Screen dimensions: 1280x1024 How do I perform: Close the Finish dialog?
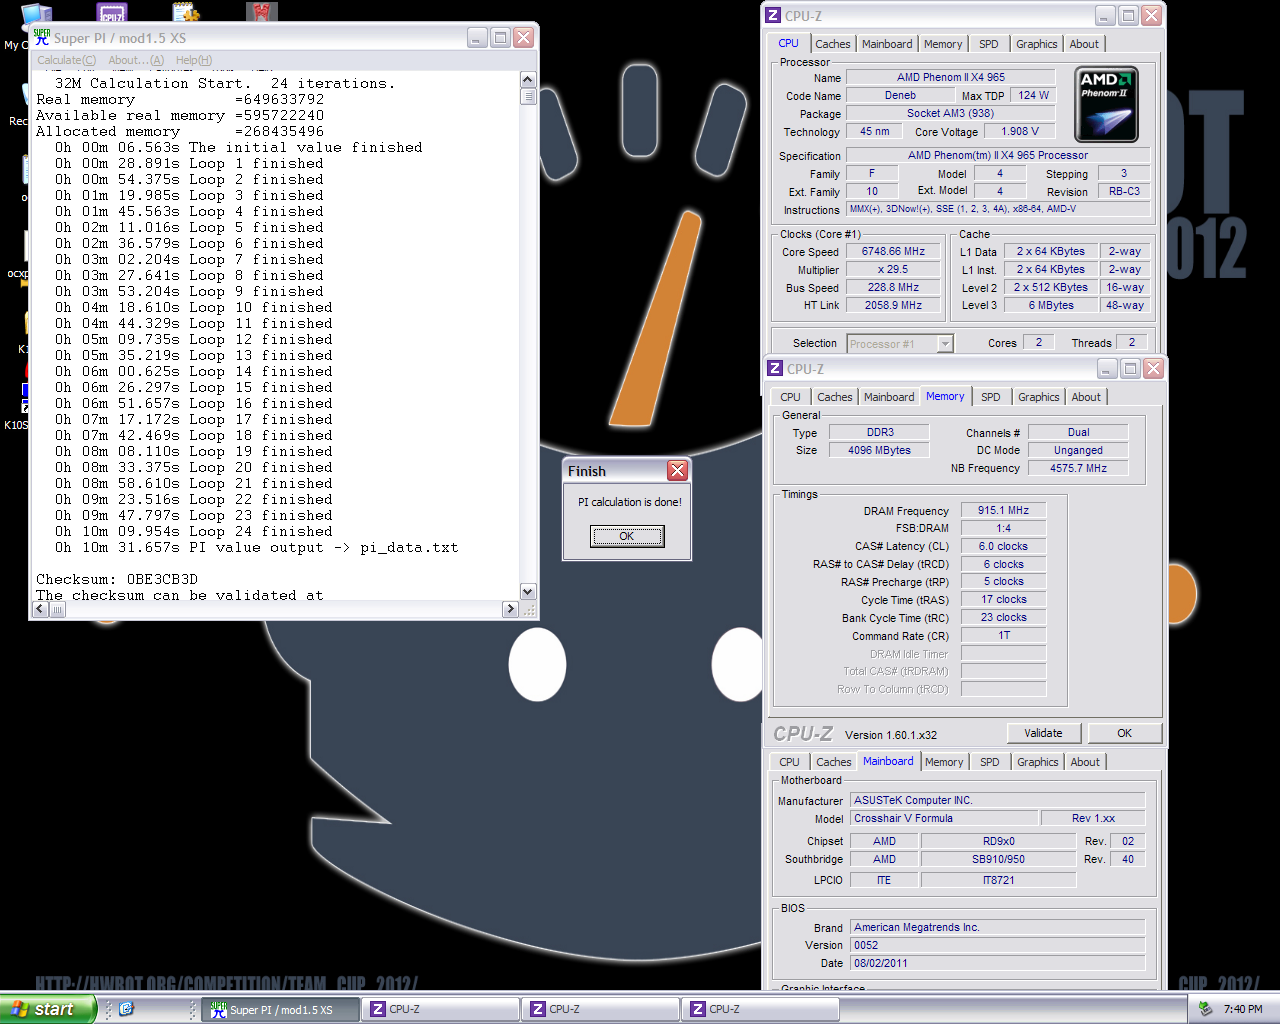click(677, 470)
